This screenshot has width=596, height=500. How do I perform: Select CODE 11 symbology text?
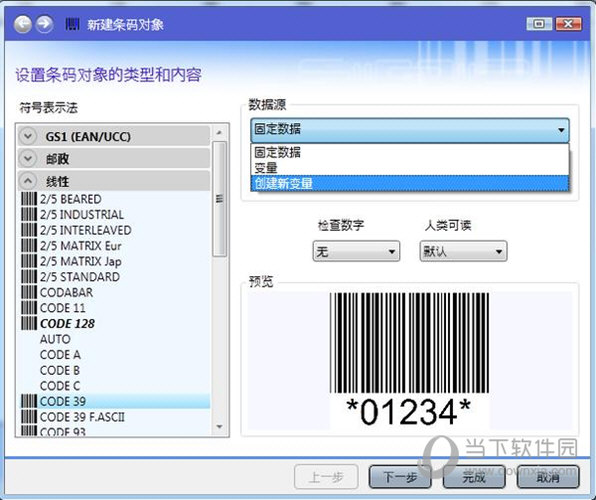click(x=63, y=308)
